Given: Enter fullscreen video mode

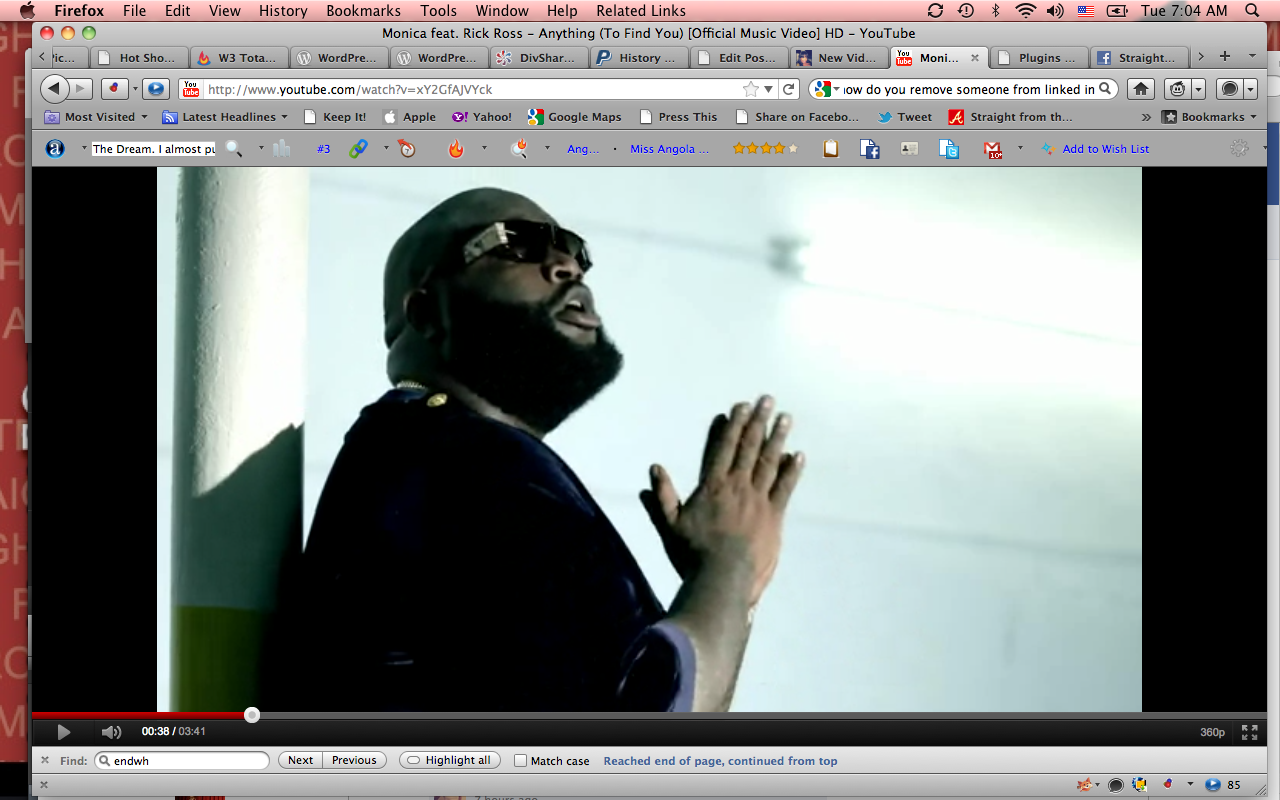Looking at the screenshot, I should (1249, 732).
